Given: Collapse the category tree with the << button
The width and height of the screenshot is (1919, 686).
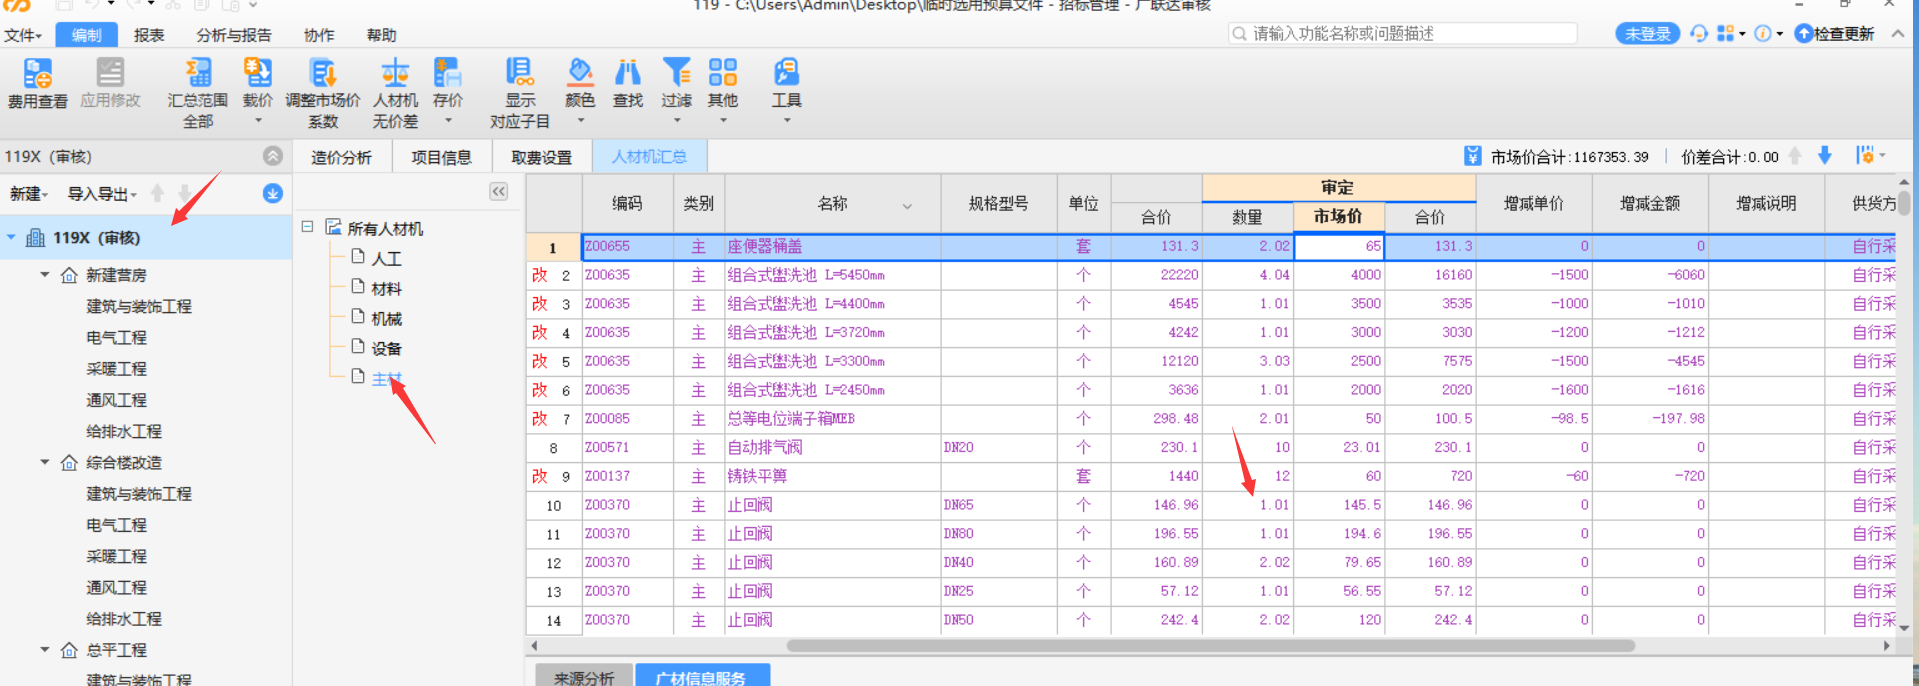Looking at the screenshot, I should (499, 191).
